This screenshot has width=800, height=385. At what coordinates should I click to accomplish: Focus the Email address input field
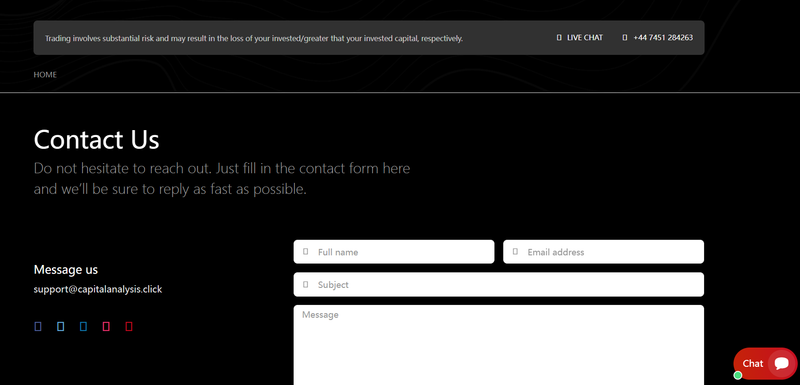coord(604,252)
